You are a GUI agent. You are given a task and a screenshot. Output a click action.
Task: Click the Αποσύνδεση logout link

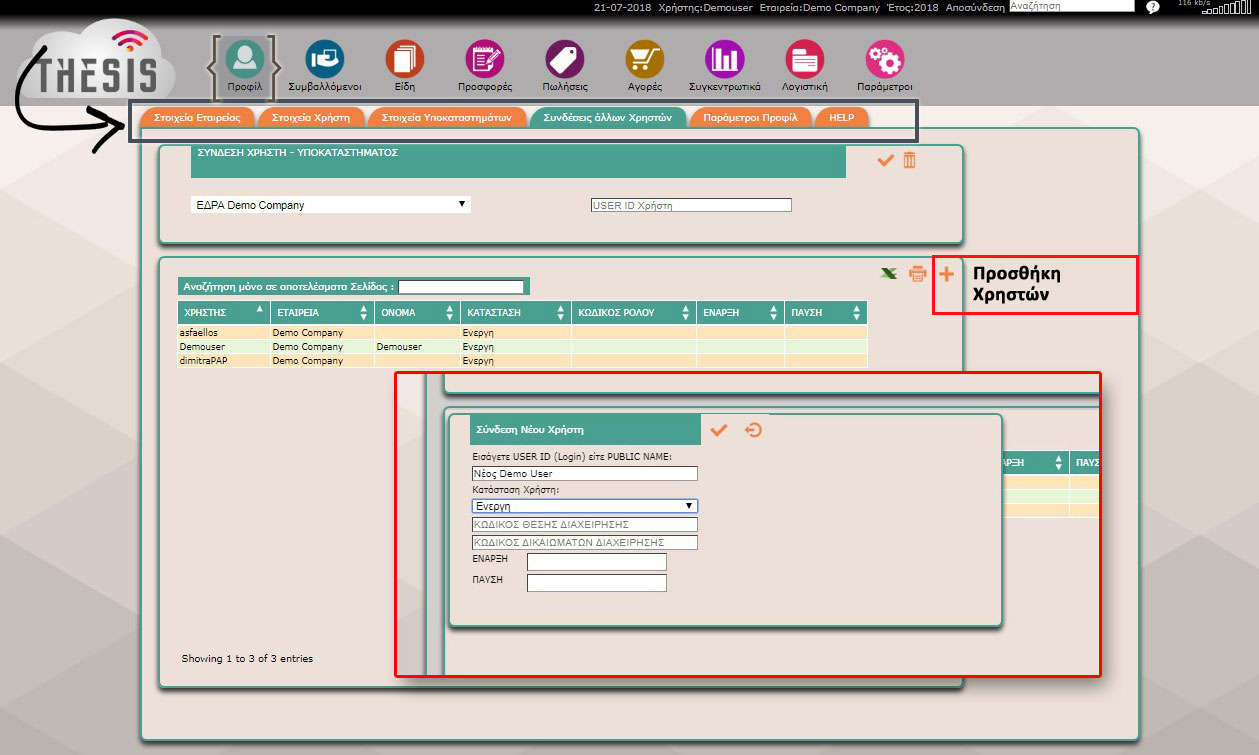coord(974,7)
